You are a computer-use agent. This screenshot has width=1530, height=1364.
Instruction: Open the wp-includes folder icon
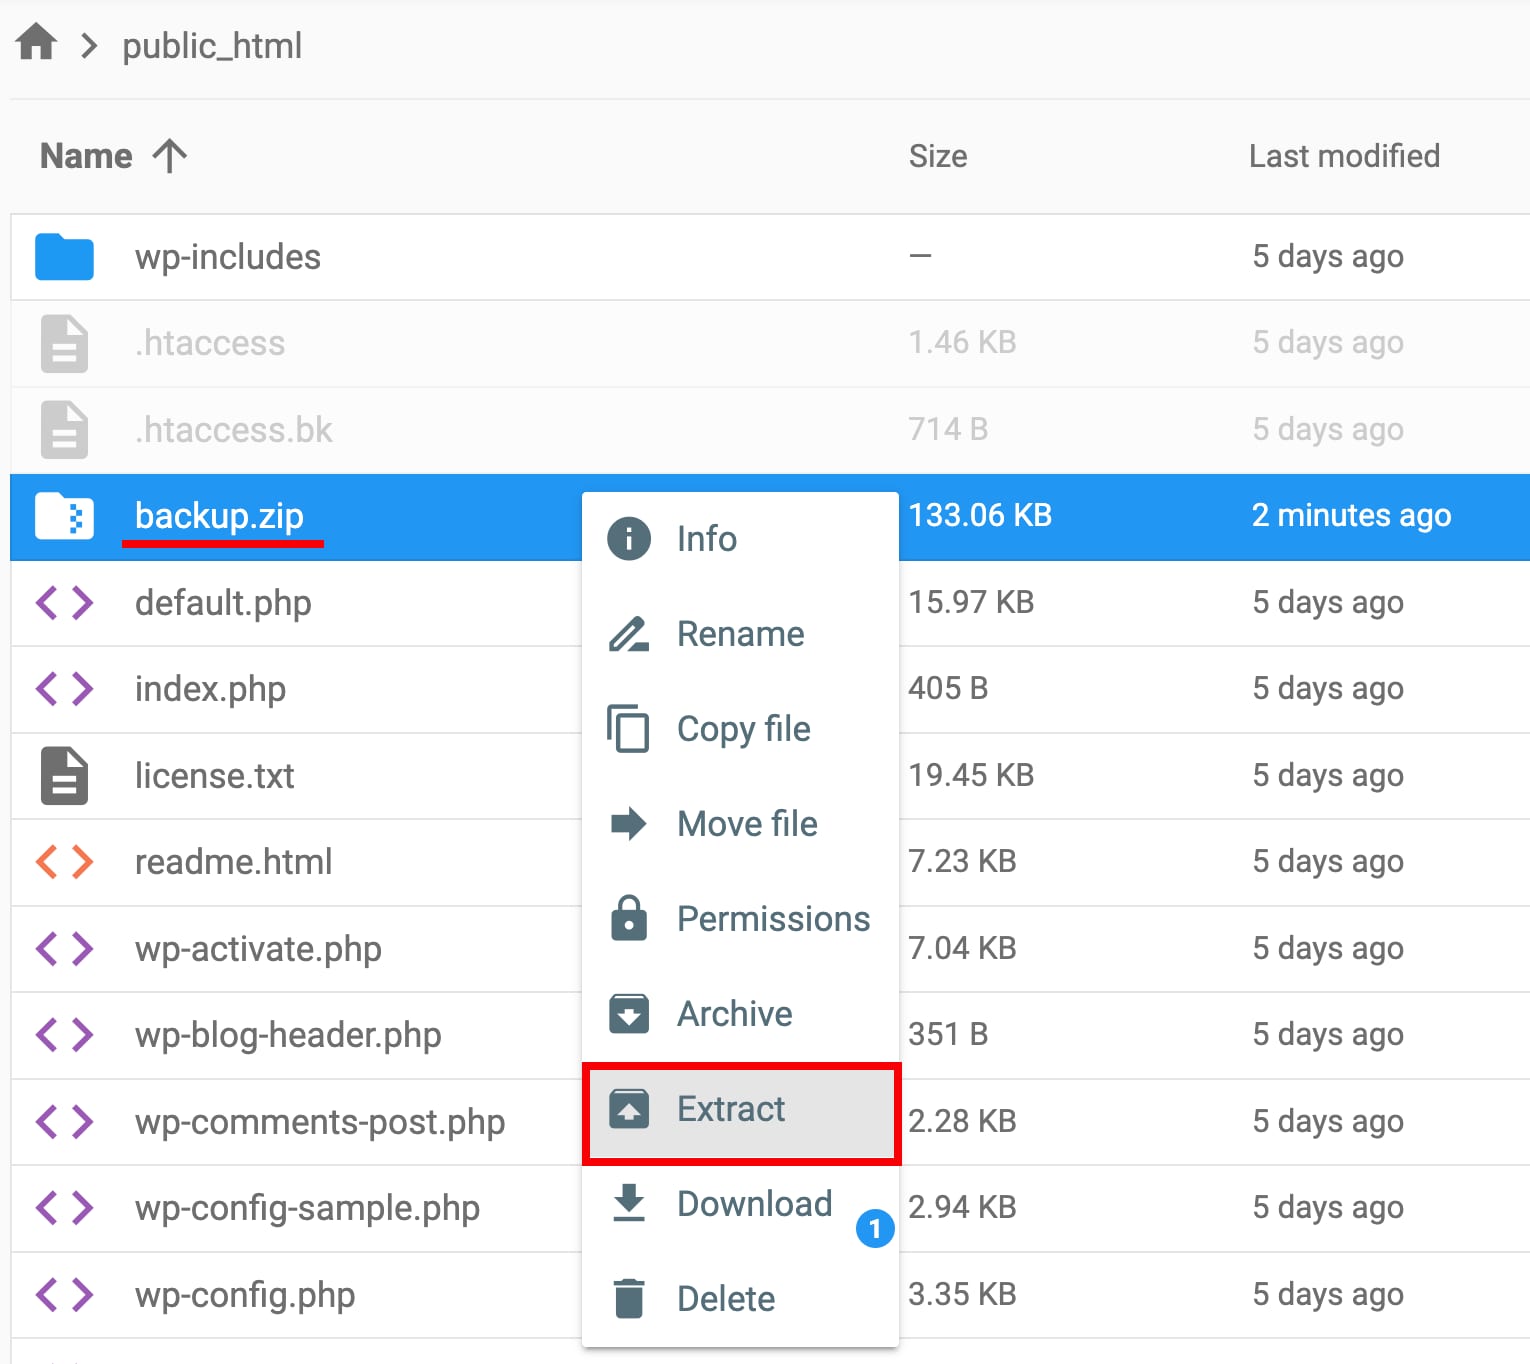pyautogui.click(x=63, y=256)
